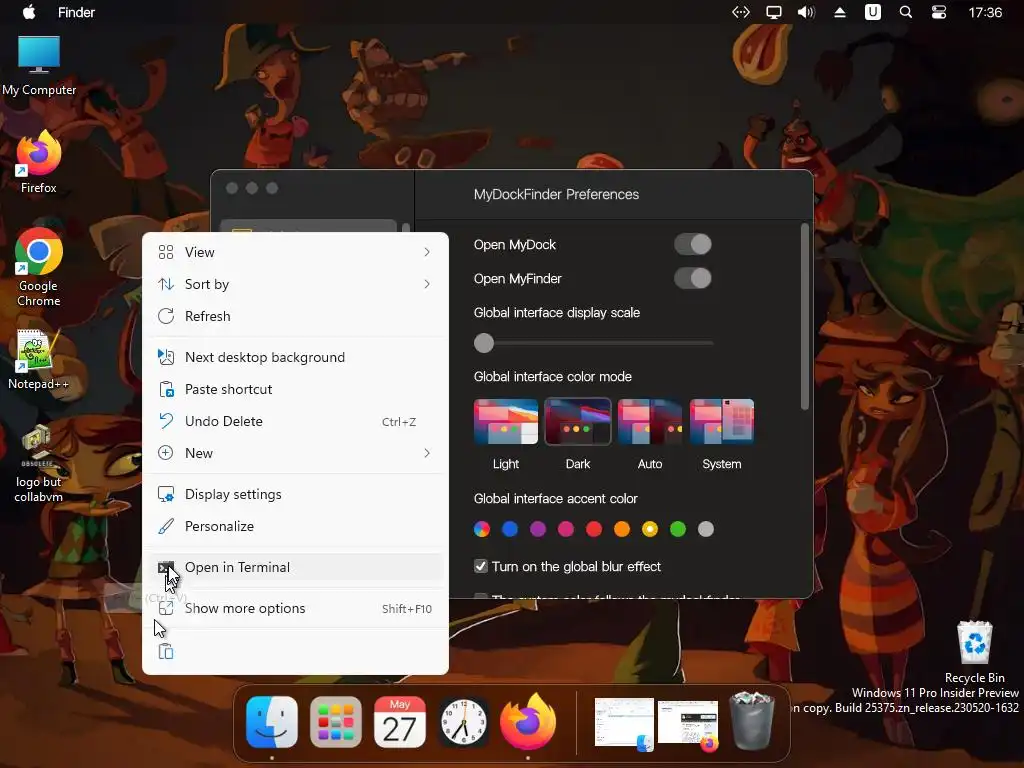Open the Calendar dock icon showing May 27

click(x=400, y=722)
